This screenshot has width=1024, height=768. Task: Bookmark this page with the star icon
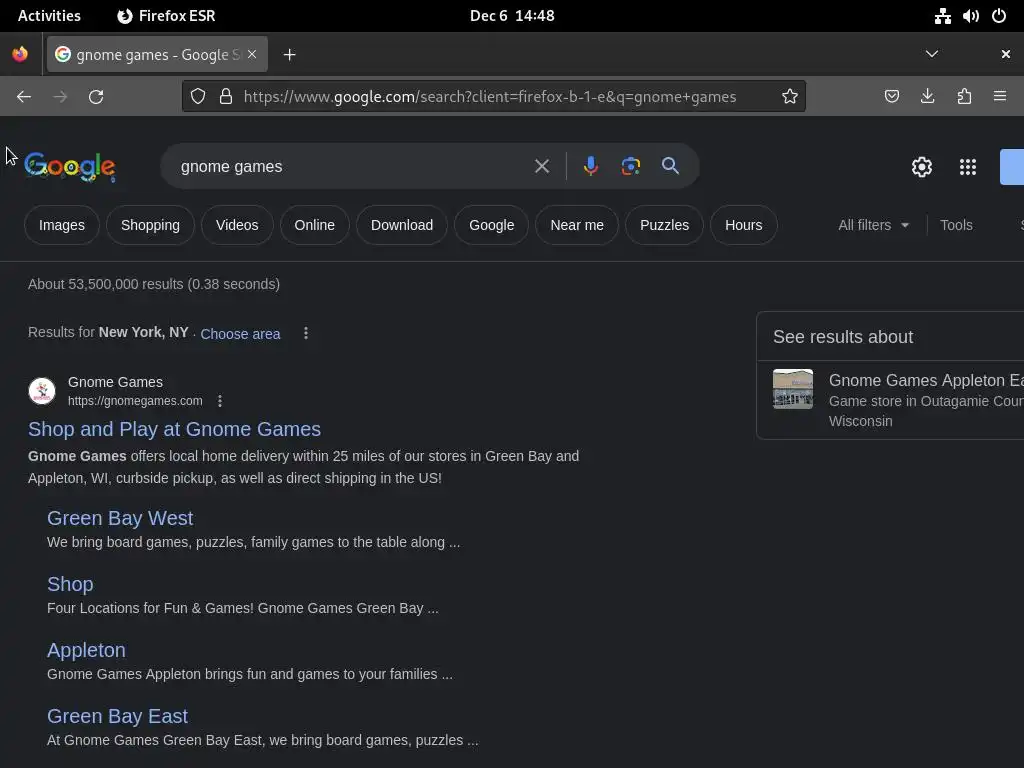[790, 97]
